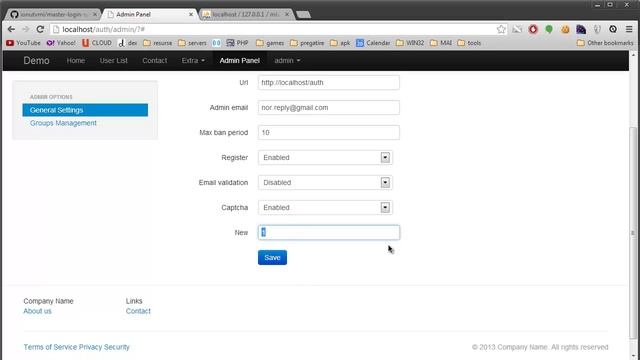This screenshot has height=360, width=640.
Task: Open the servers bookmarks folder
Action: tap(192, 43)
